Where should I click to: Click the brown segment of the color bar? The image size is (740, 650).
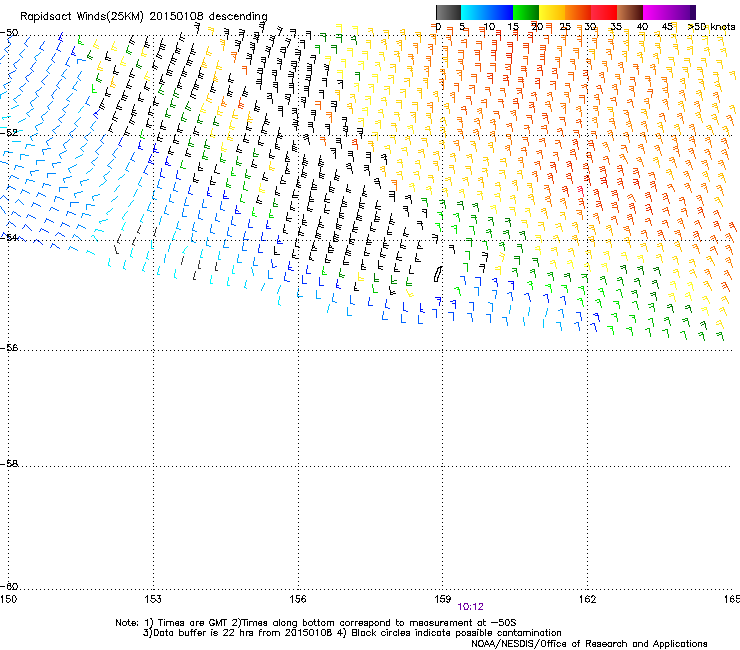630,12
